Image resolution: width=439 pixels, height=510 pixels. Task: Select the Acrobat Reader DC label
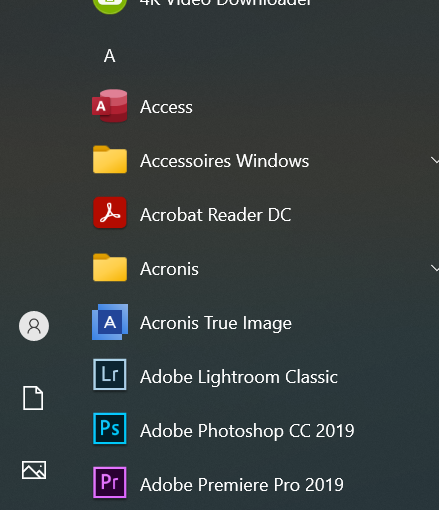click(x=216, y=215)
